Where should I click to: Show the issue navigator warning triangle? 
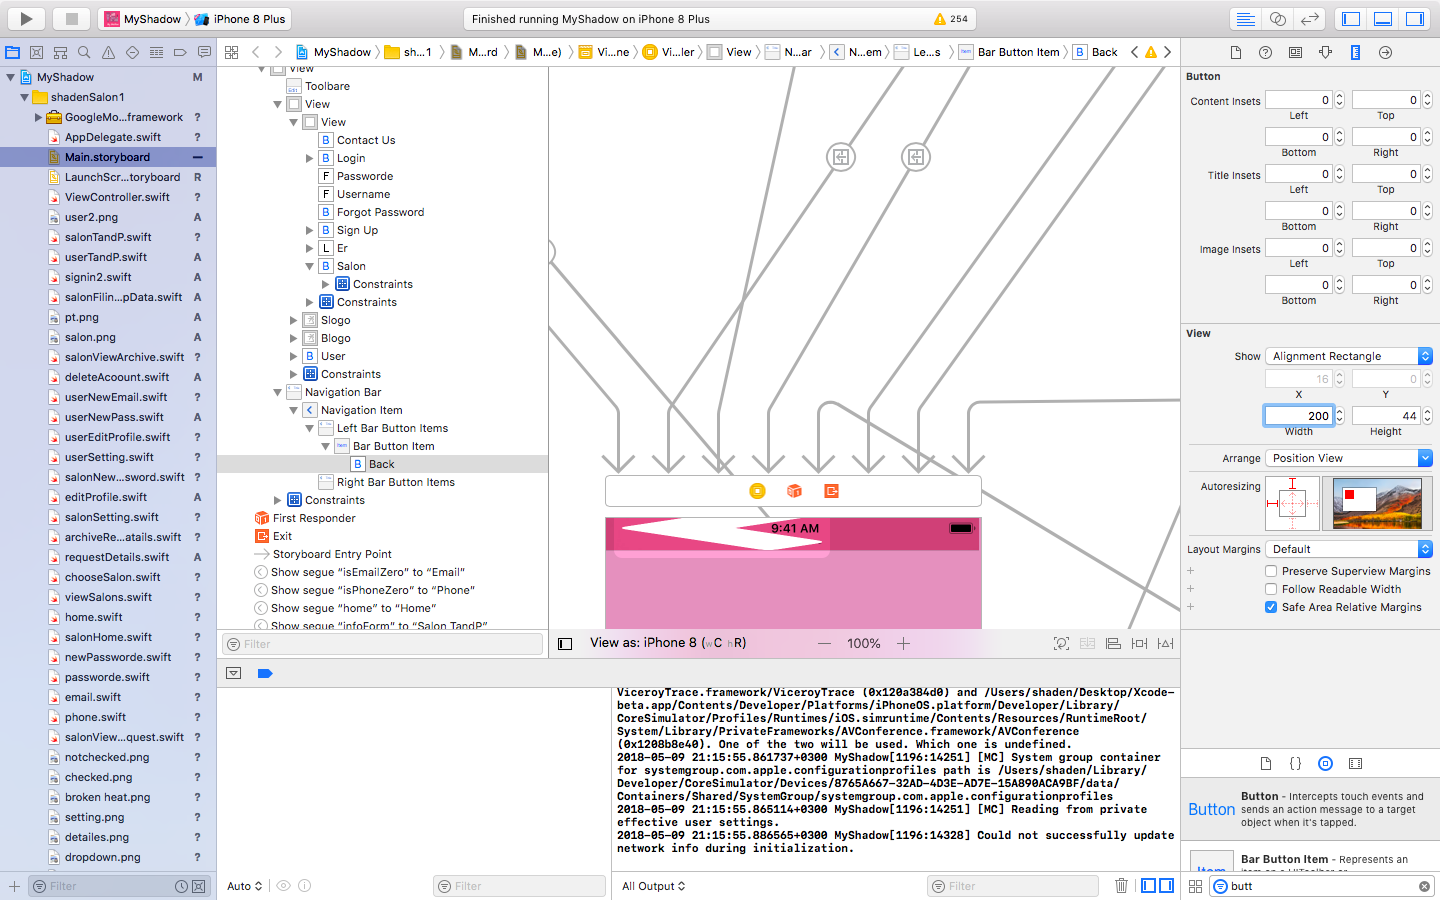pyautogui.click(x=108, y=52)
